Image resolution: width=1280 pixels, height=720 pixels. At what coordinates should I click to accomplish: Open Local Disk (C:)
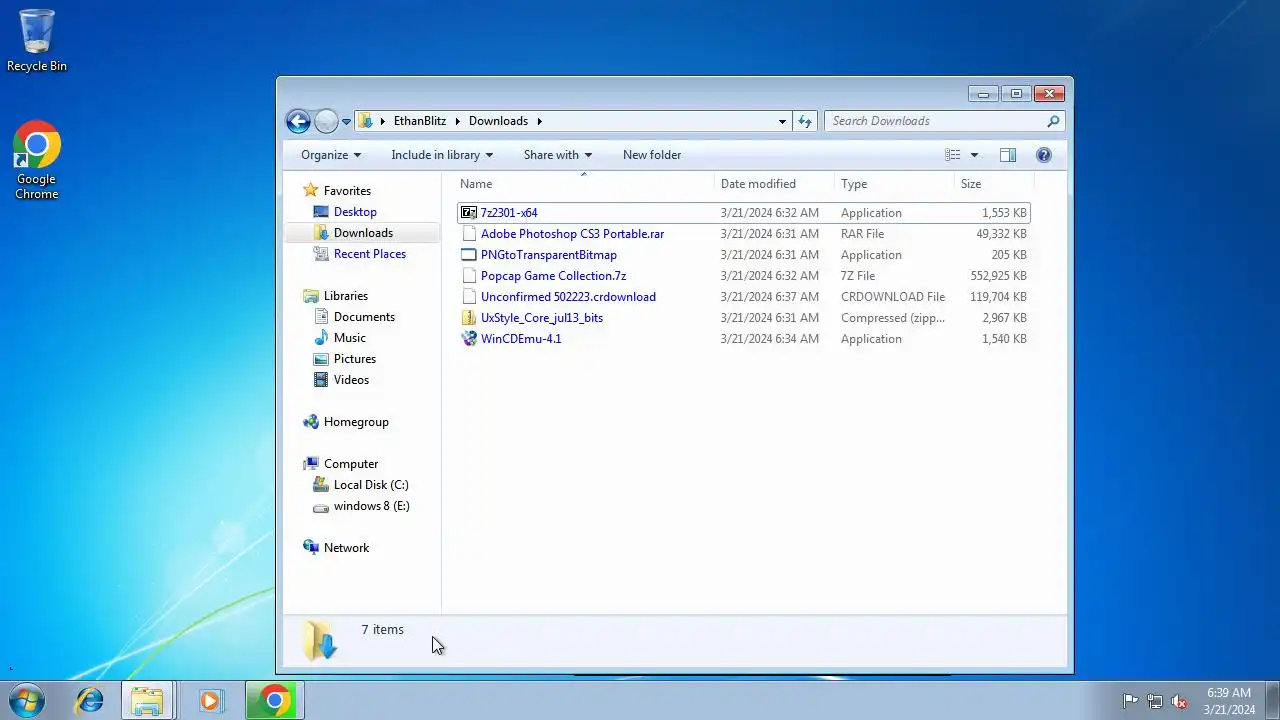371,485
